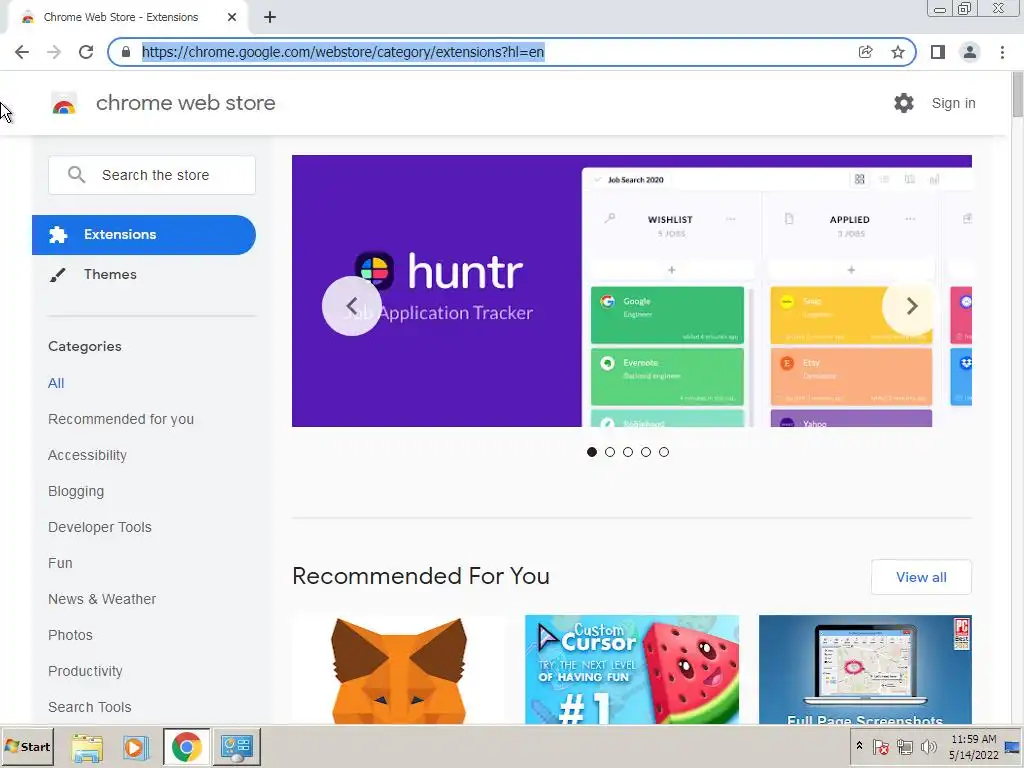Image resolution: width=1024 pixels, height=768 pixels.
Task: Click the Sign in link
Action: pyautogui.click(x=953, y=103)
